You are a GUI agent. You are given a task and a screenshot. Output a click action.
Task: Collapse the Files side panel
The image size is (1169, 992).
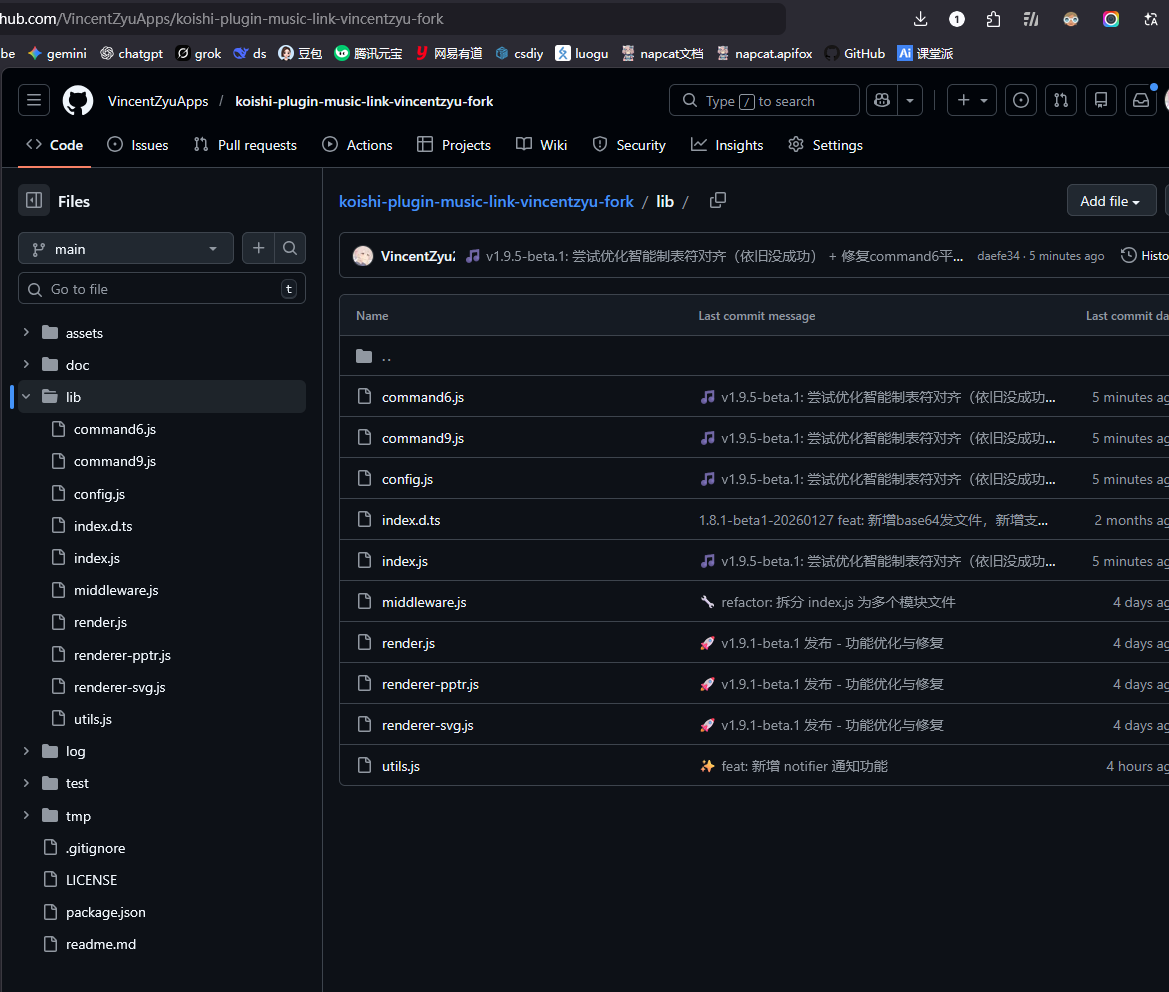click(33, 201)
